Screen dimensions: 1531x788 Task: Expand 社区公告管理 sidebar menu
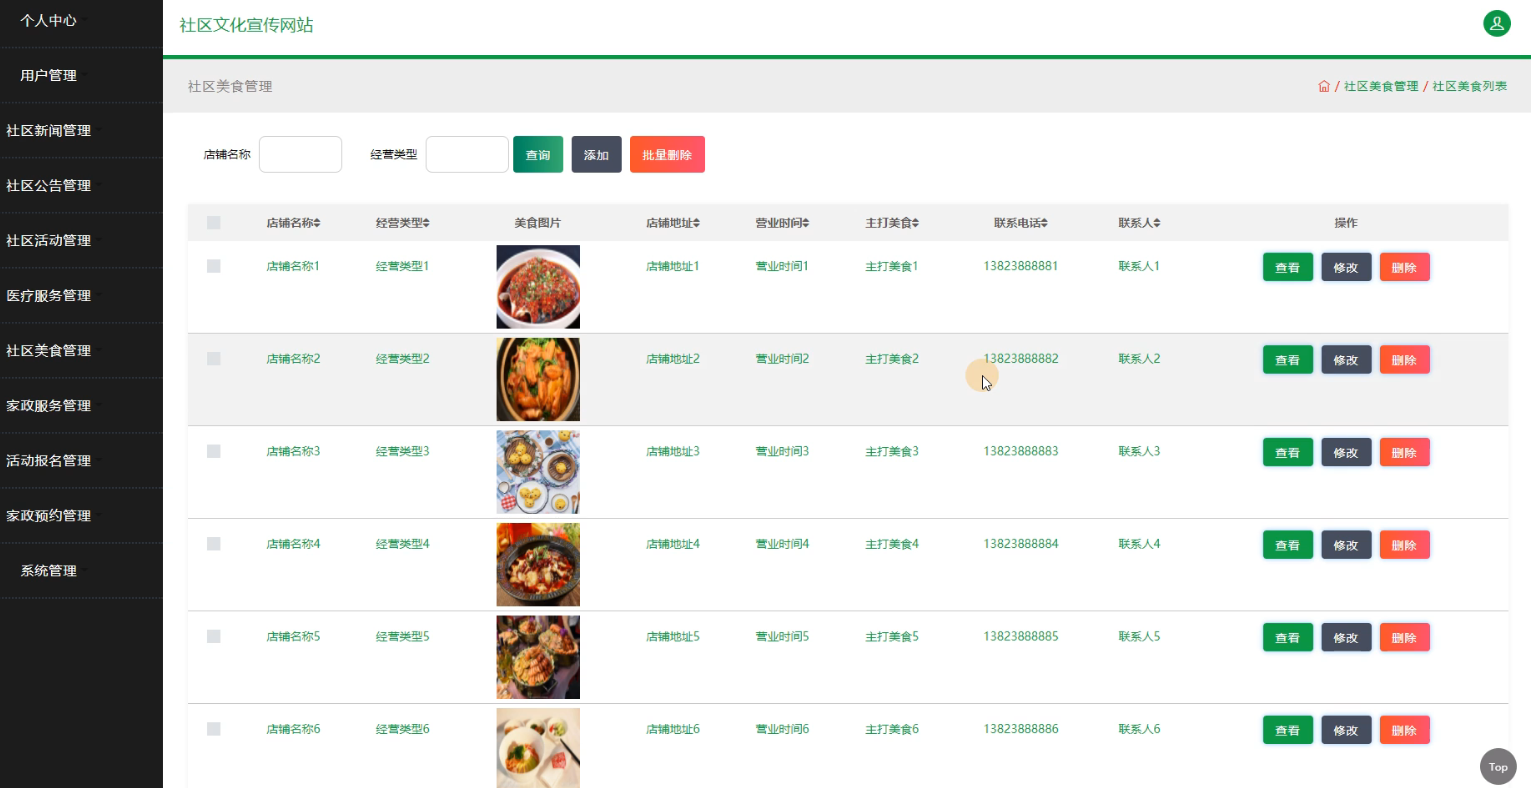81,186
